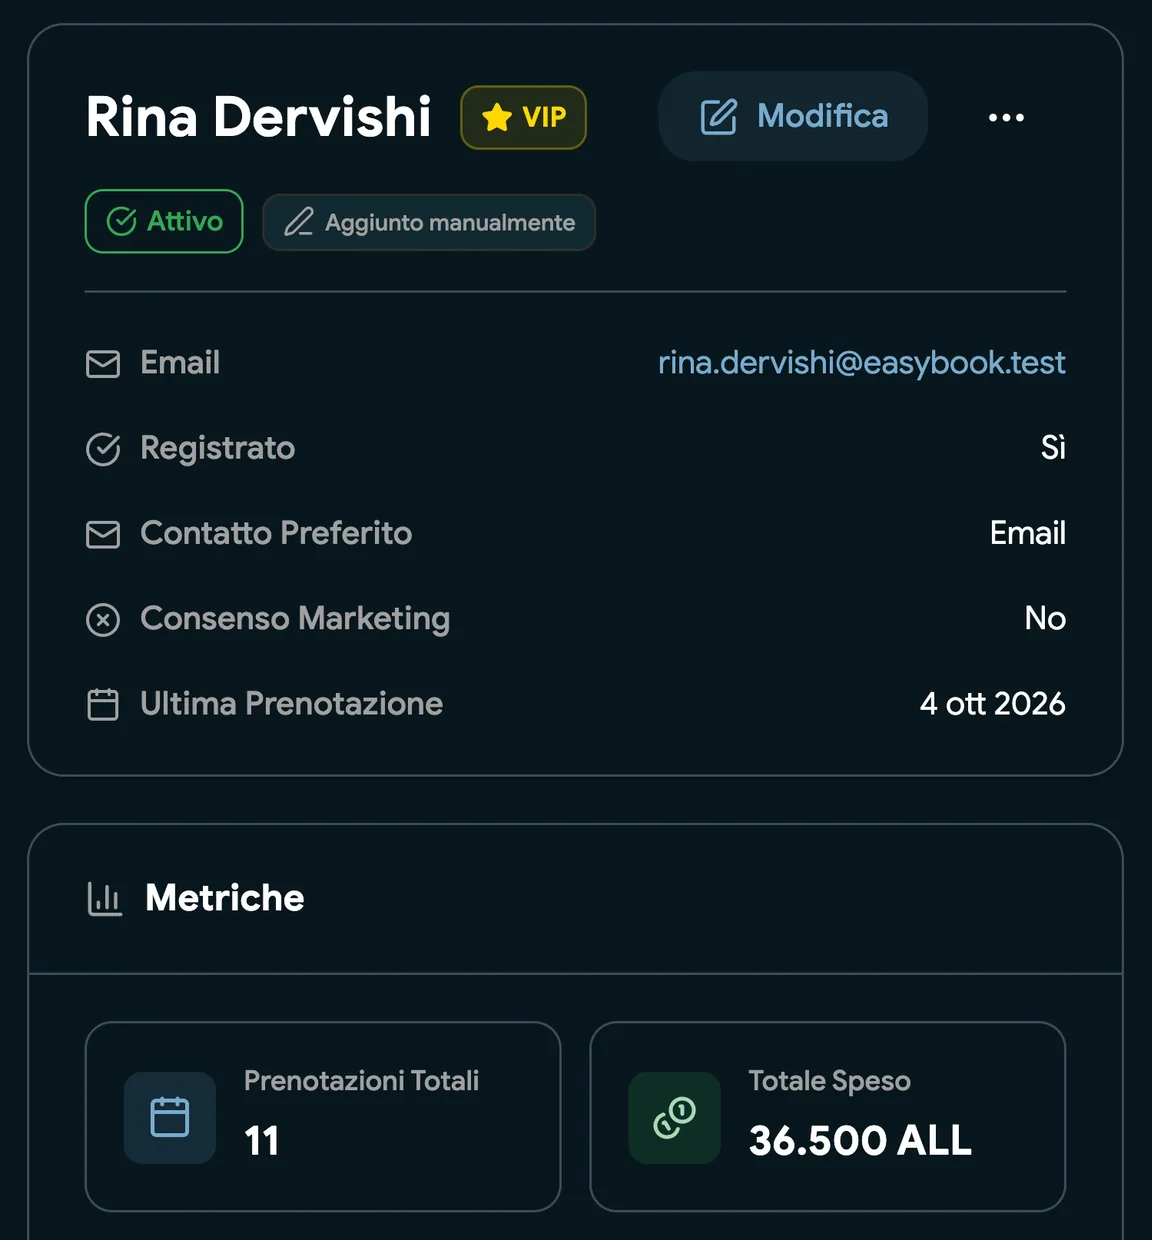Open the rina.dervishi@easybook.test email link
Image resolution: width=1152 pixels, height=1240 pixels.
[x=862, y=362]
